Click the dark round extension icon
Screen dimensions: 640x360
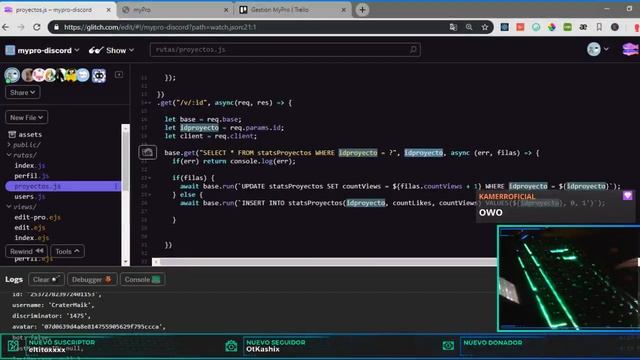click(615, 27)
